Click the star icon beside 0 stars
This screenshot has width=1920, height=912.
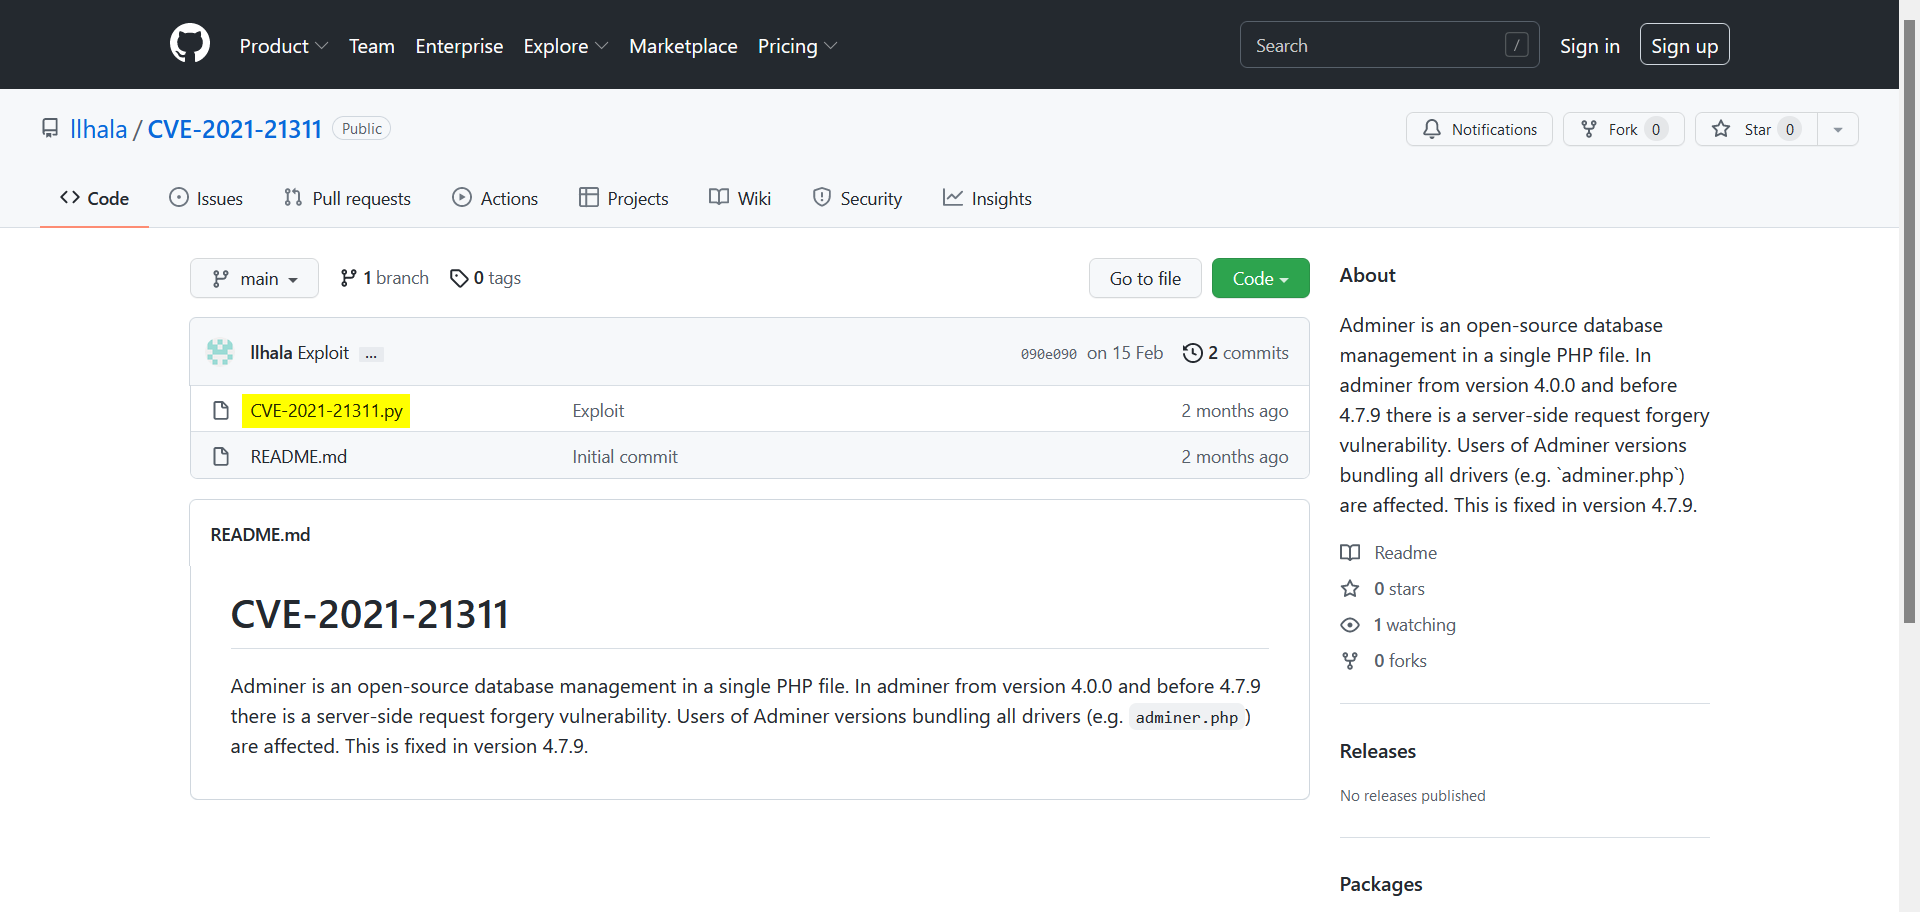coord(1350,588)
